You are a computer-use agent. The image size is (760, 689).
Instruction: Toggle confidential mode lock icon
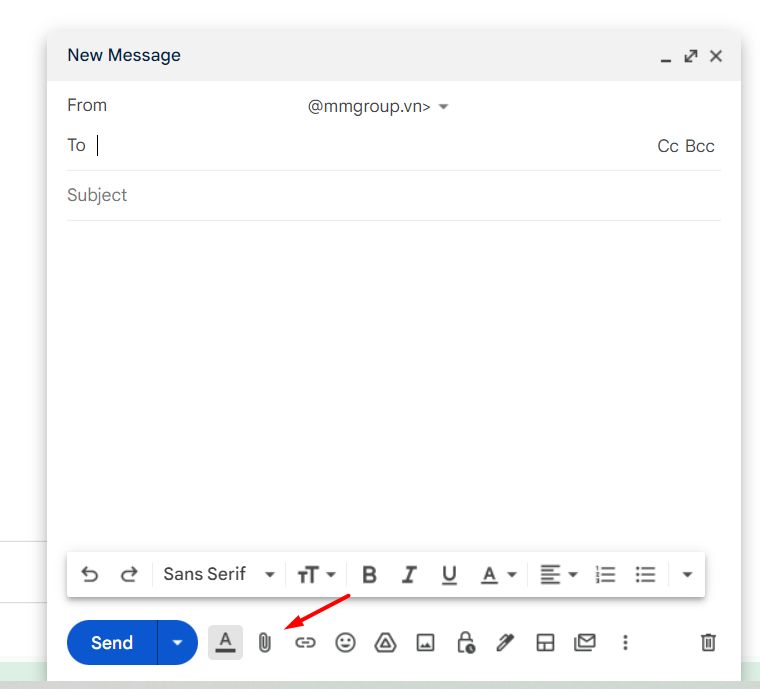tap(465, 642)
